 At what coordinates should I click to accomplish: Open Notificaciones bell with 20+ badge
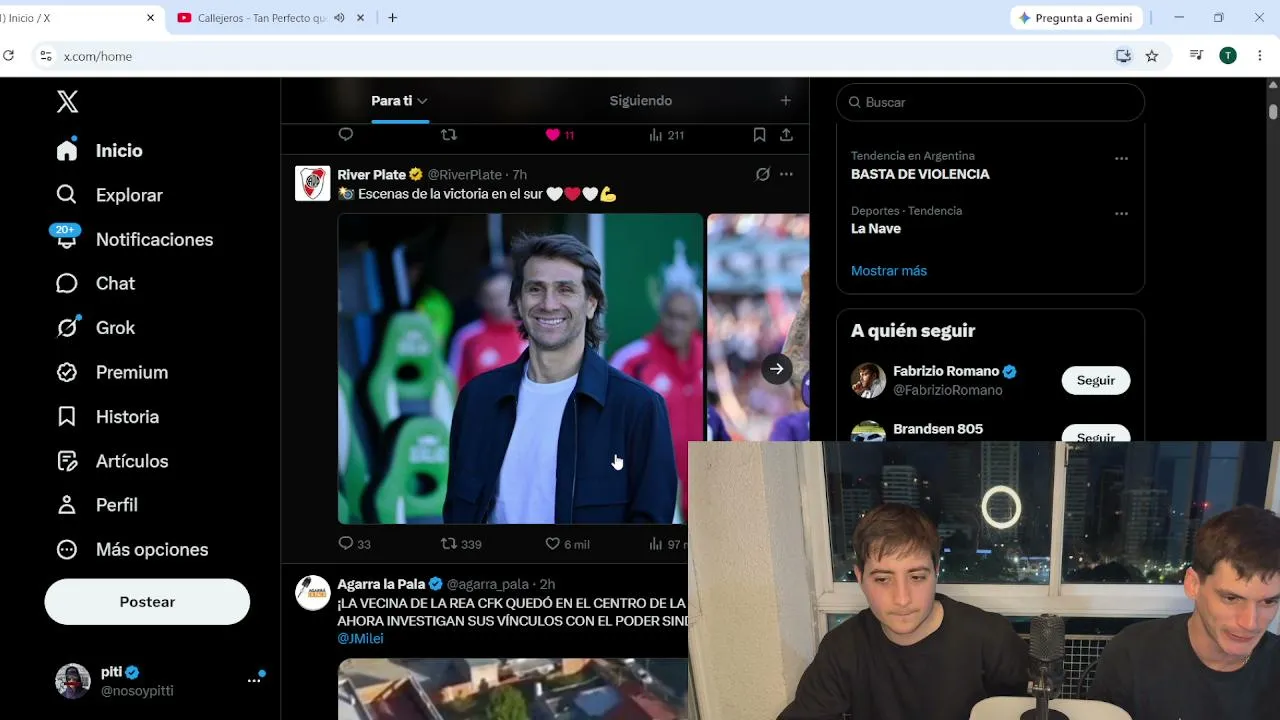[67, 239]
